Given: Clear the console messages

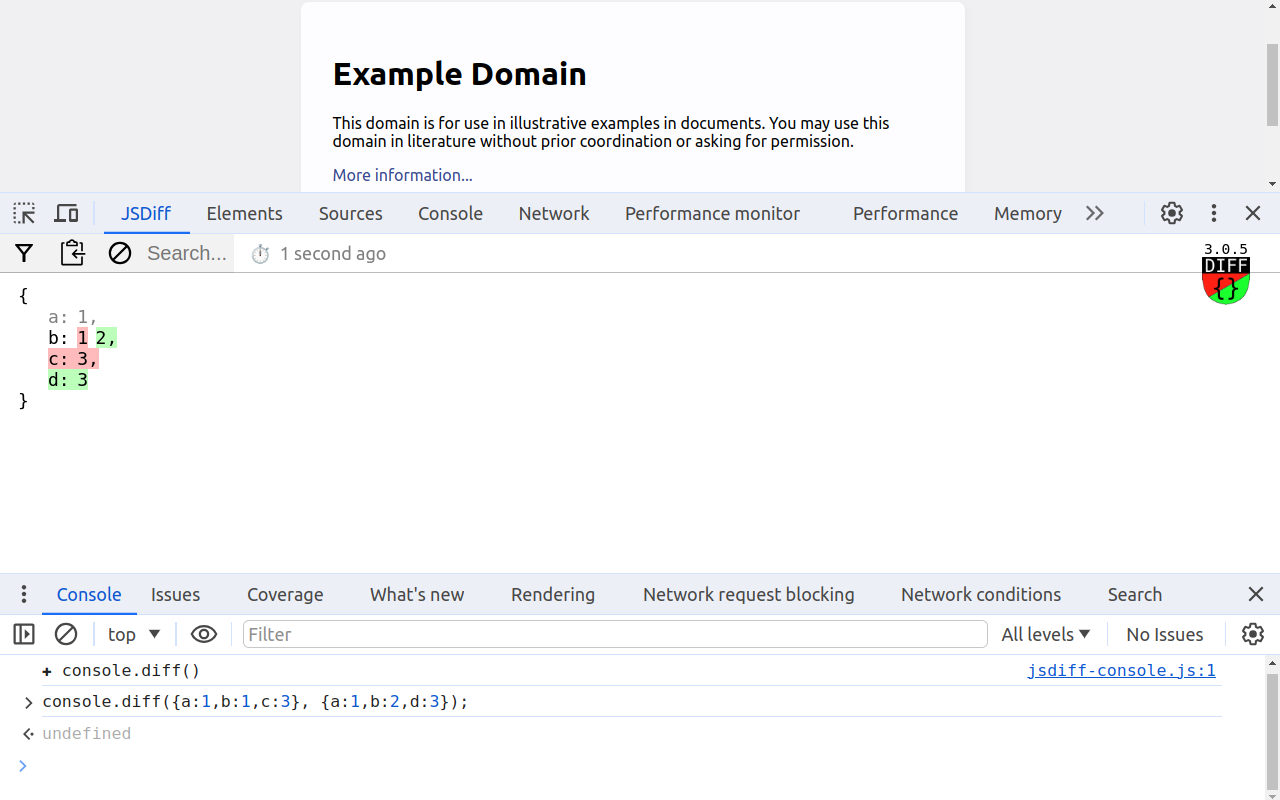Looking at the screenshot, I should click(x=66, y=634).
